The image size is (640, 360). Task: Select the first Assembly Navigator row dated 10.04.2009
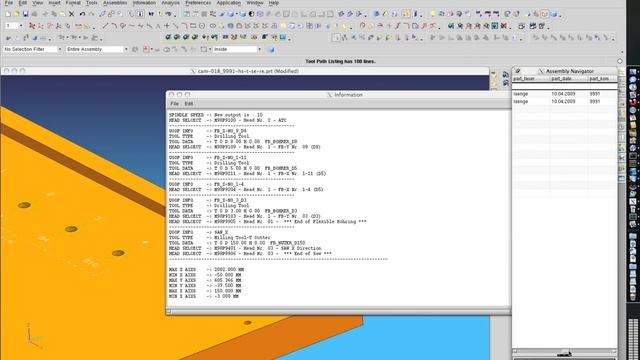click(564, 94)
